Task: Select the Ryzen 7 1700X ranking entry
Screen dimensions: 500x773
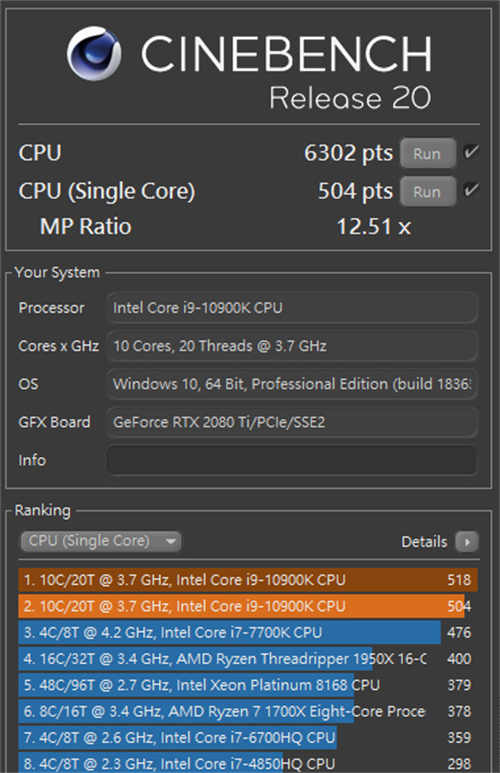Action: point(248,711)
